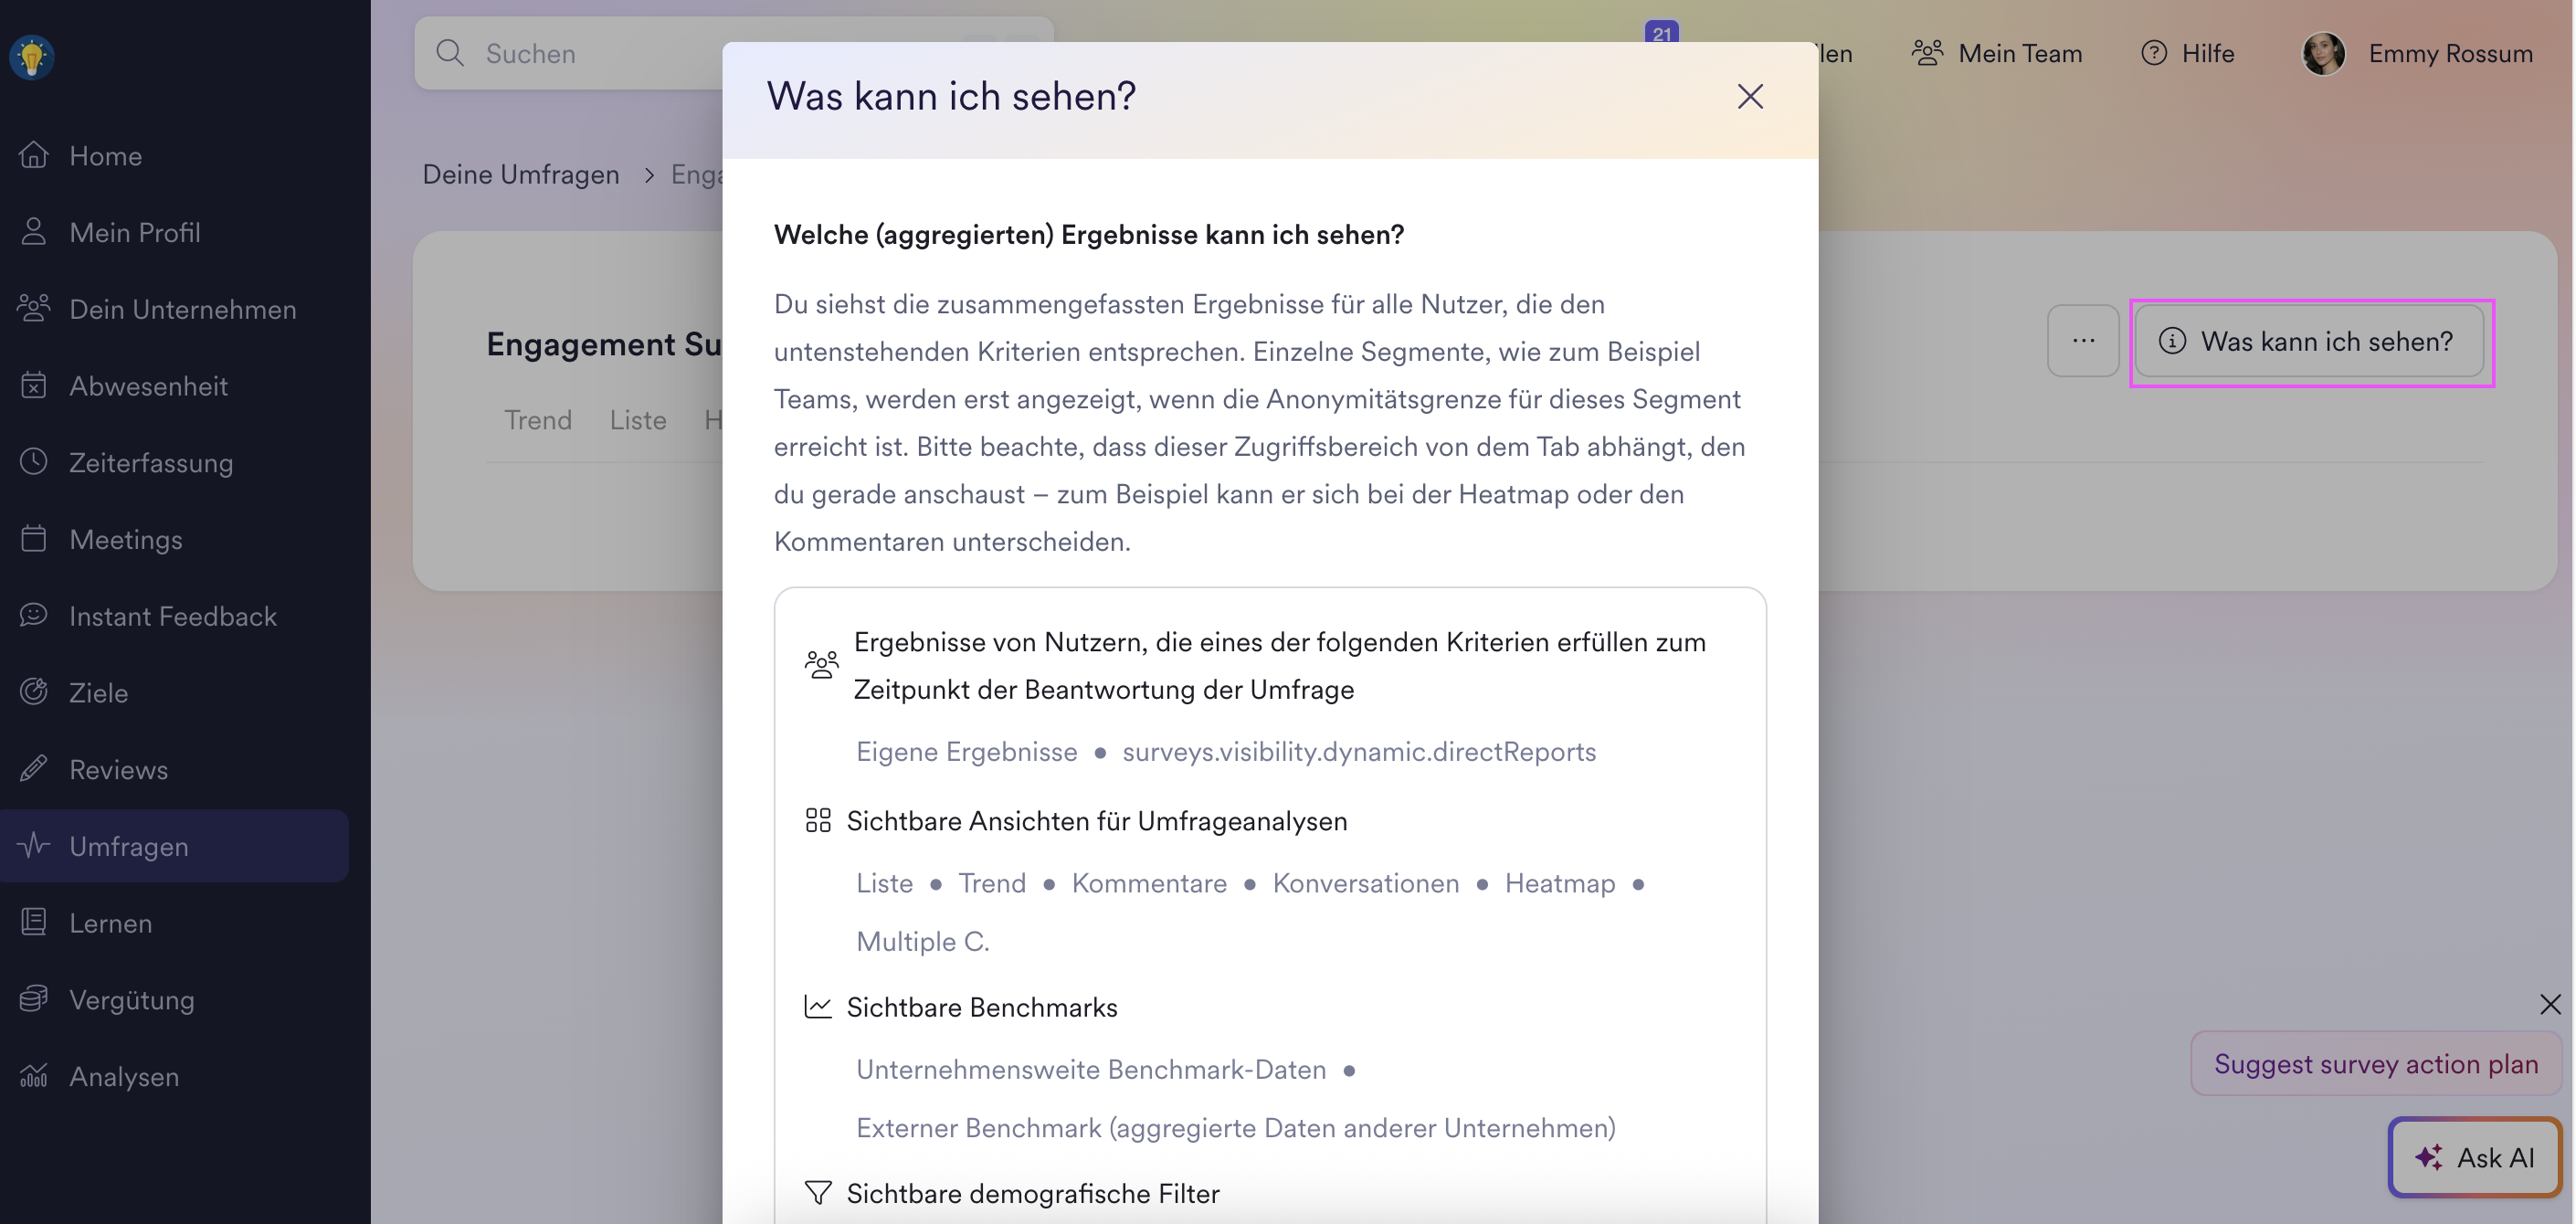Open Instant Feedback chat icon
This screenshot has height=1224, width=2576.
coord(34,615)
